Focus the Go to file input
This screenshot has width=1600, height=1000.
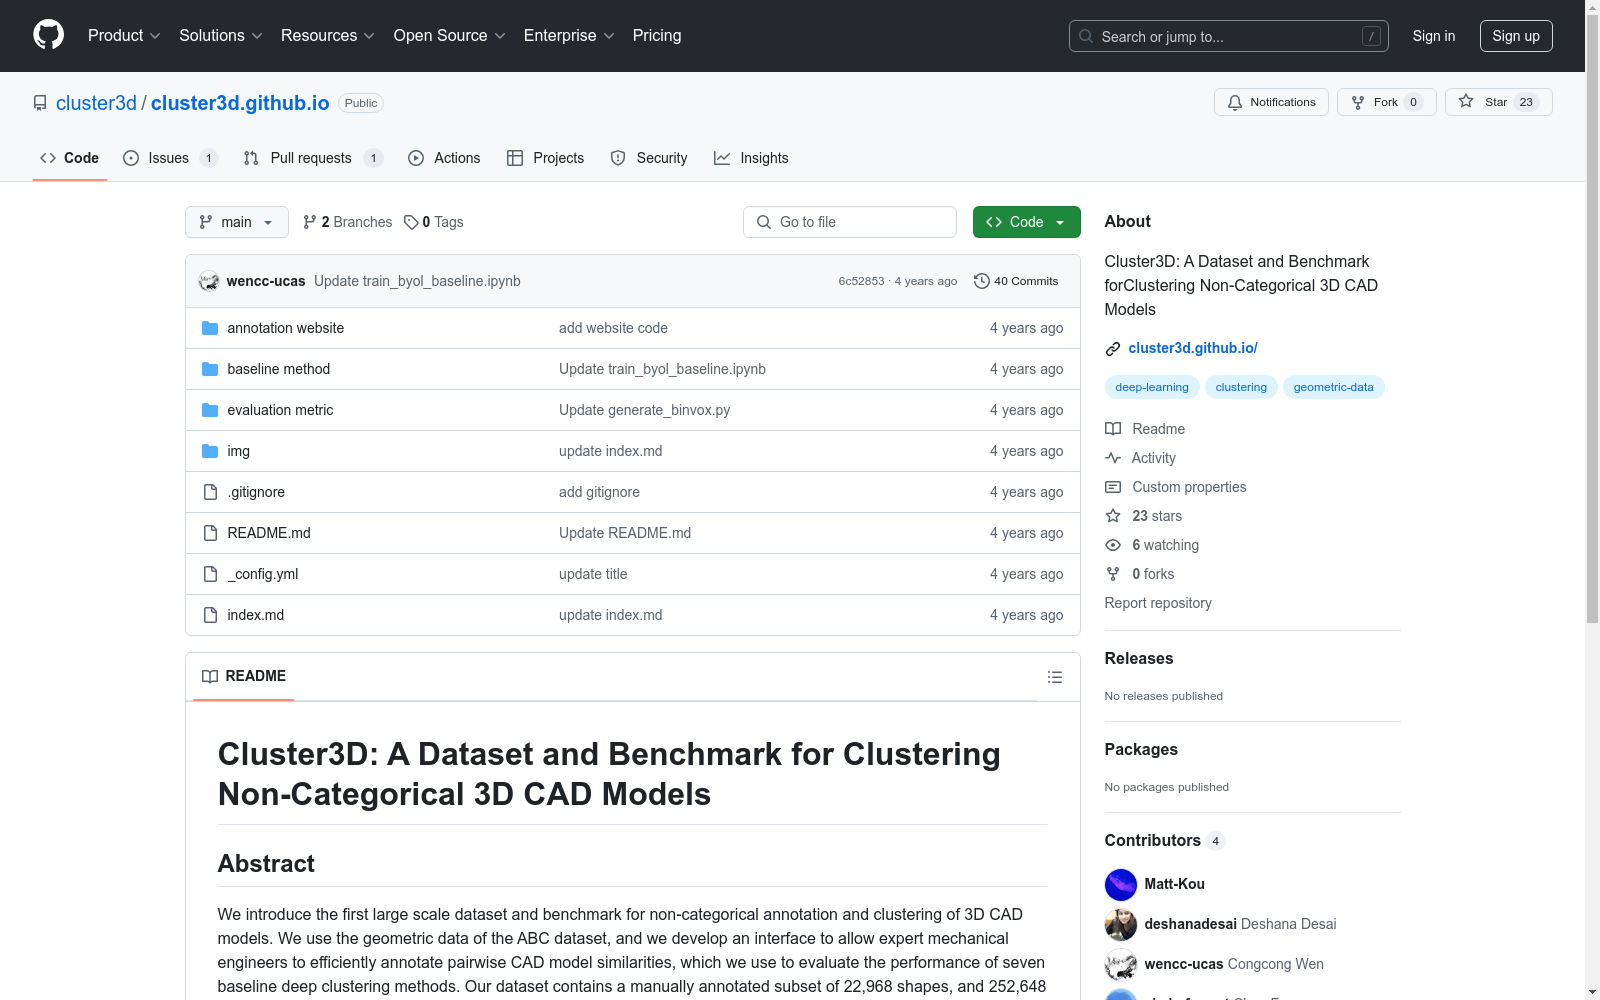[x=850, y=222]
